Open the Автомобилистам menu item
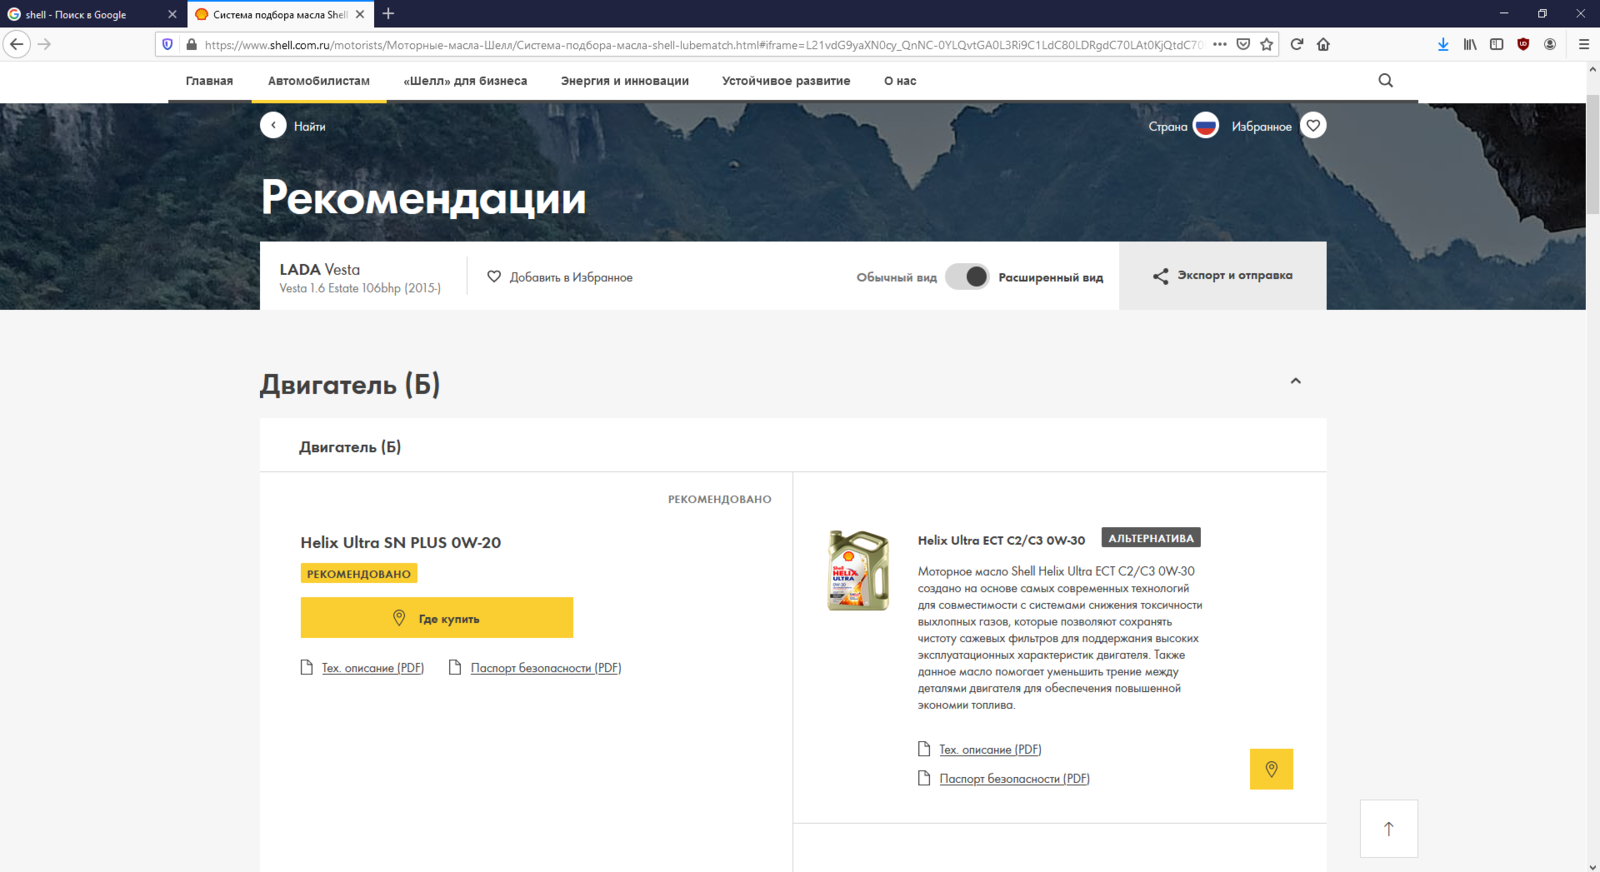 click(x=319, y=81)
